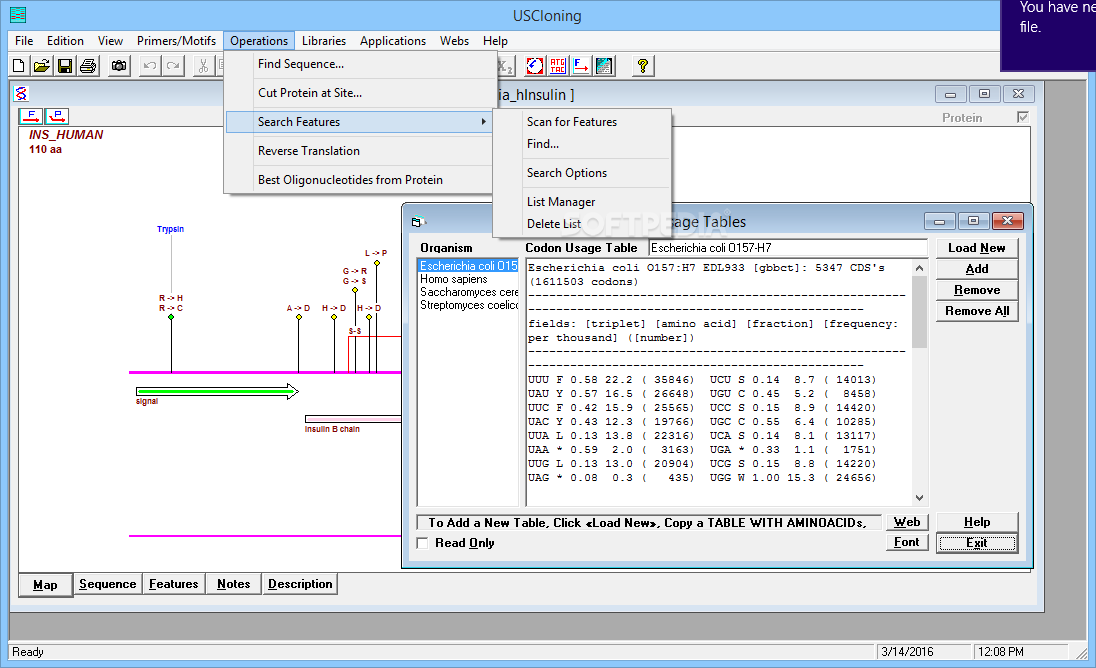Switch to the Features tab
The image size is (1096, 668).
[x=173, y=583]
